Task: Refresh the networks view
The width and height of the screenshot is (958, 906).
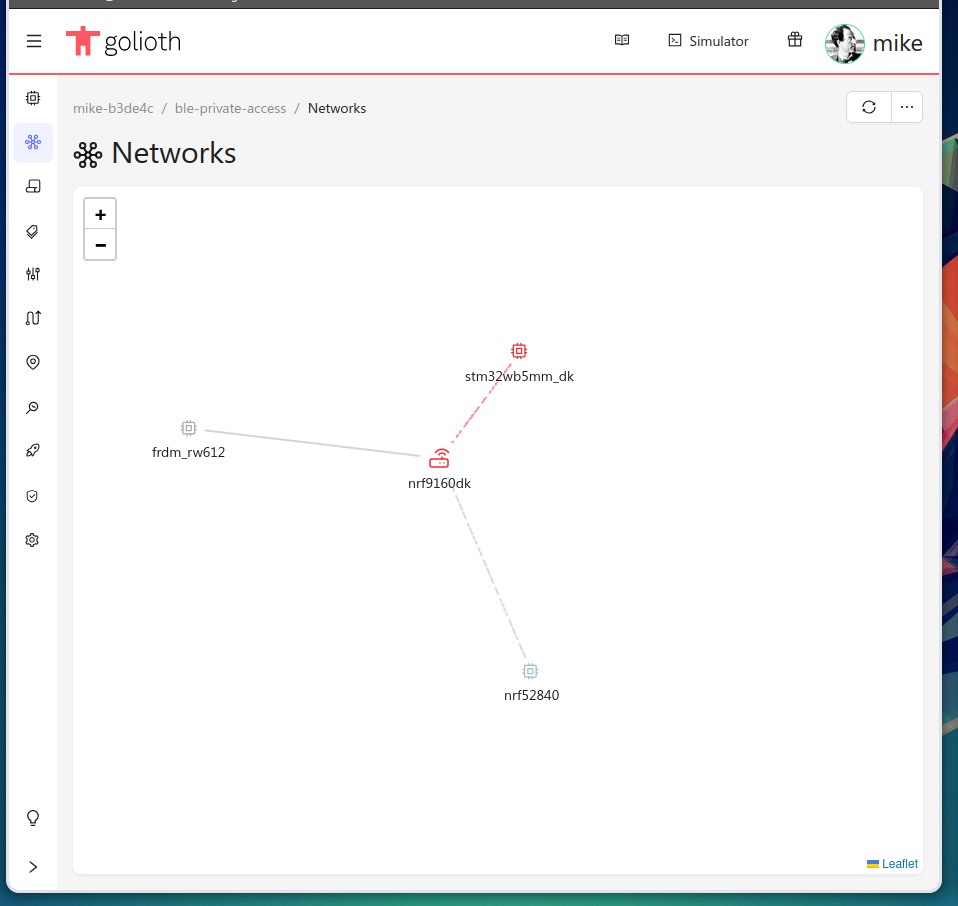Action: pyautogui.click(x=868, y=107)
